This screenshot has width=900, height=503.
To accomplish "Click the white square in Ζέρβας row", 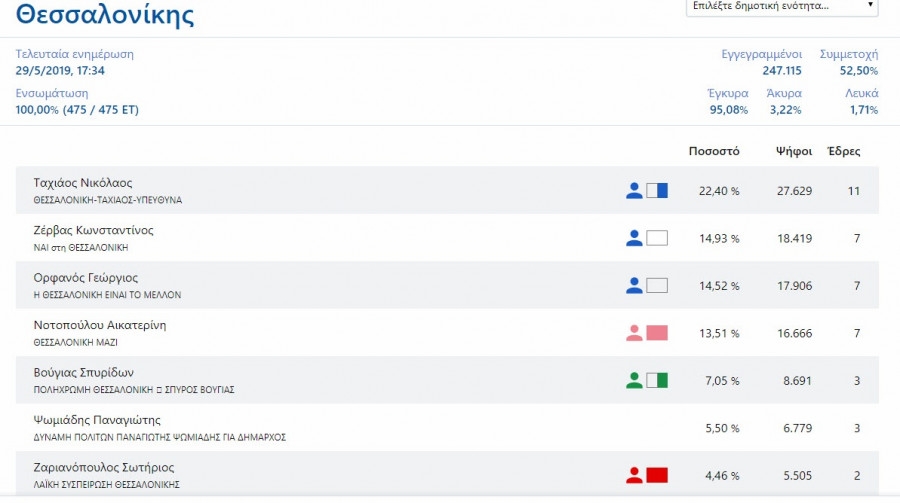I will pyautogui.click(x=657, y=238).
